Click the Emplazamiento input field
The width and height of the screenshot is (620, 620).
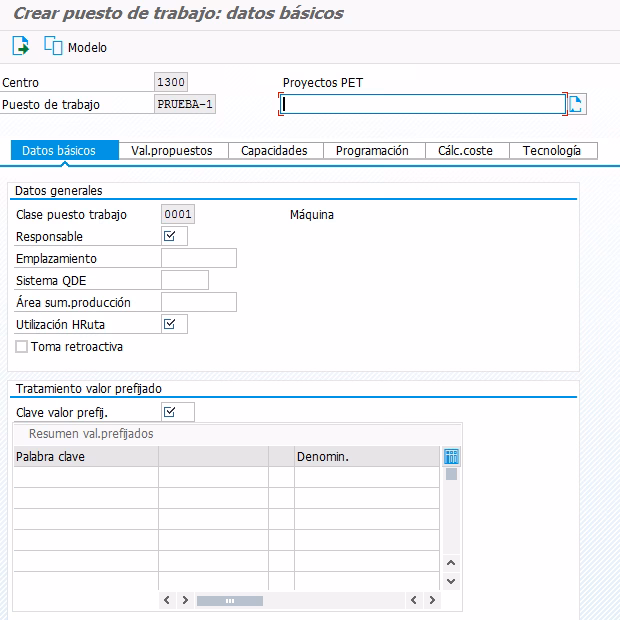pyautogui.click(x=199, y=258)
